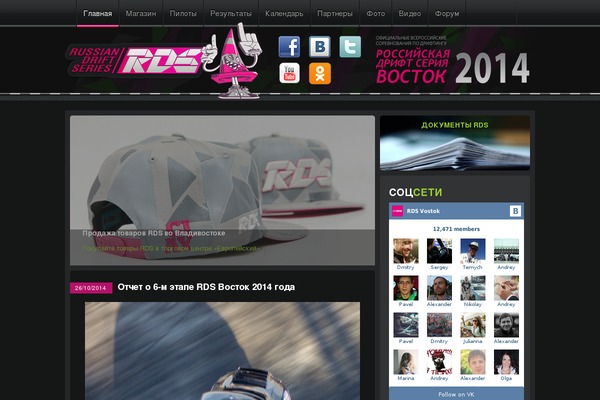Open member Nikolay's avatar
600x400 pixels.
click(x=473, y=288)
